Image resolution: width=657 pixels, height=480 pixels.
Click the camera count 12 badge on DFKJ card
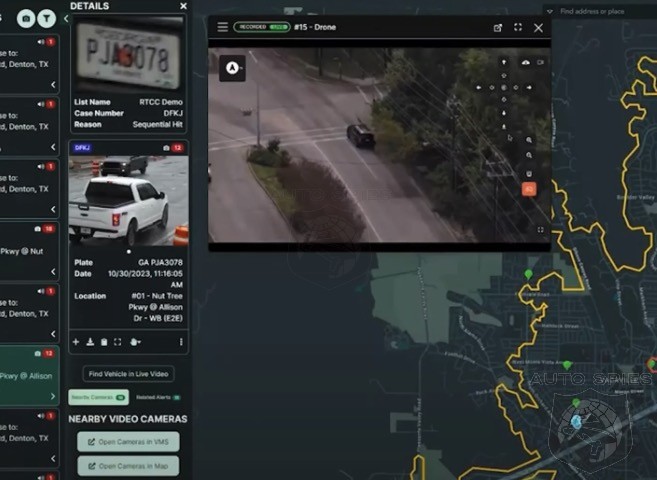(173, 148)
